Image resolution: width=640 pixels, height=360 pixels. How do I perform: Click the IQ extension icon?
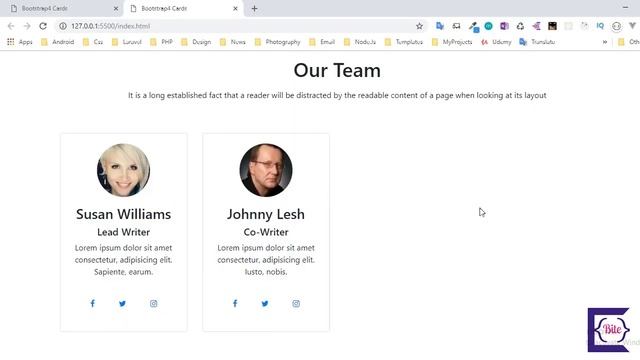tap(600, 26)
